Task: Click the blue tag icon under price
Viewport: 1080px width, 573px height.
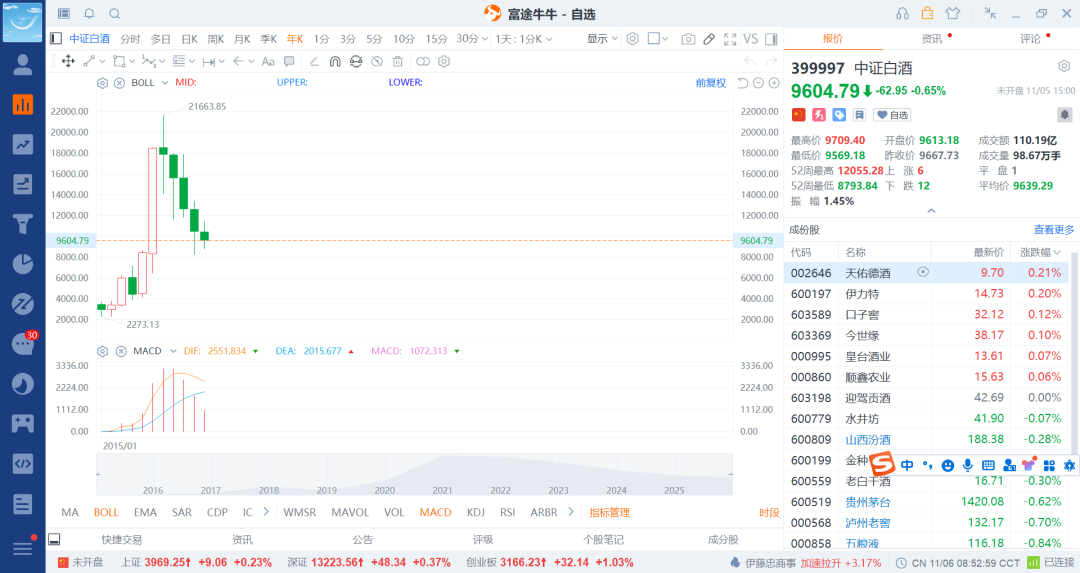Action: pyautogui.click(x=839, y=114)
